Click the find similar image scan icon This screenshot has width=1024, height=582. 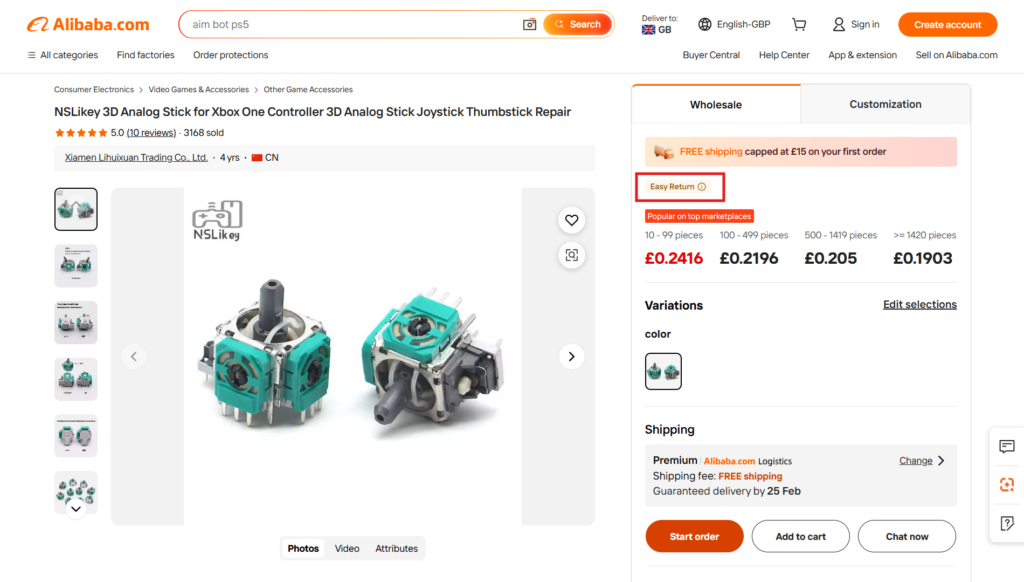pyautogui.click(x=571, y=255)
